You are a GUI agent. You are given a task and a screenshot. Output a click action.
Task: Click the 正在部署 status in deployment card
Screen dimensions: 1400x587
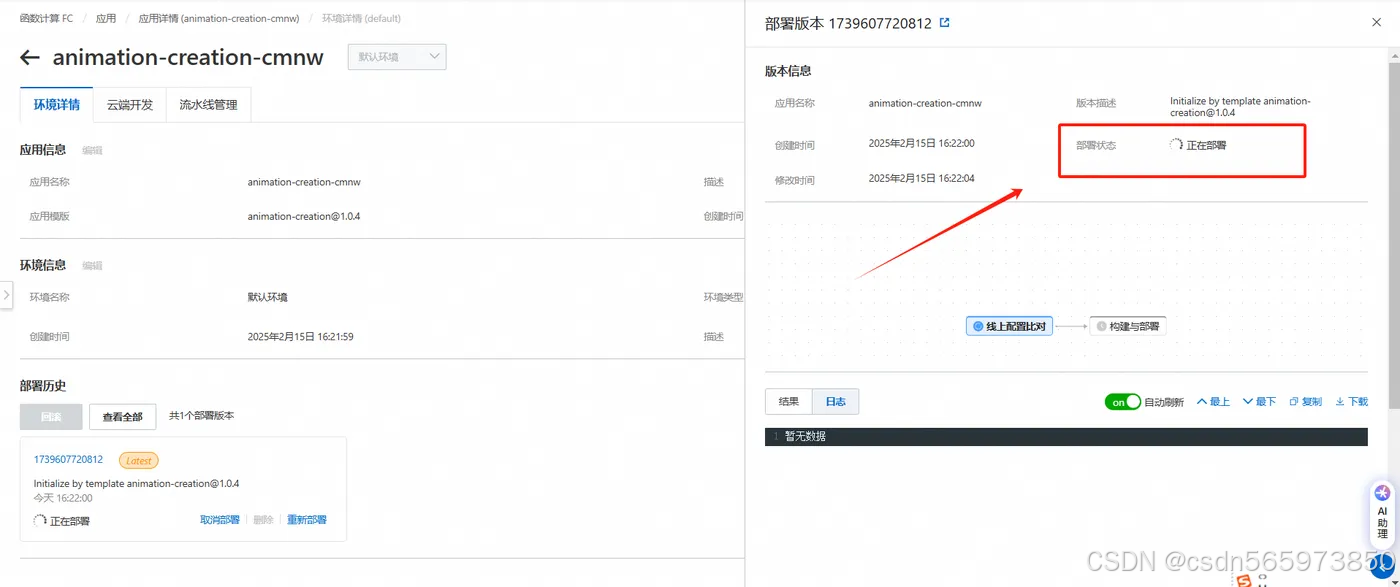click(62, 521)
